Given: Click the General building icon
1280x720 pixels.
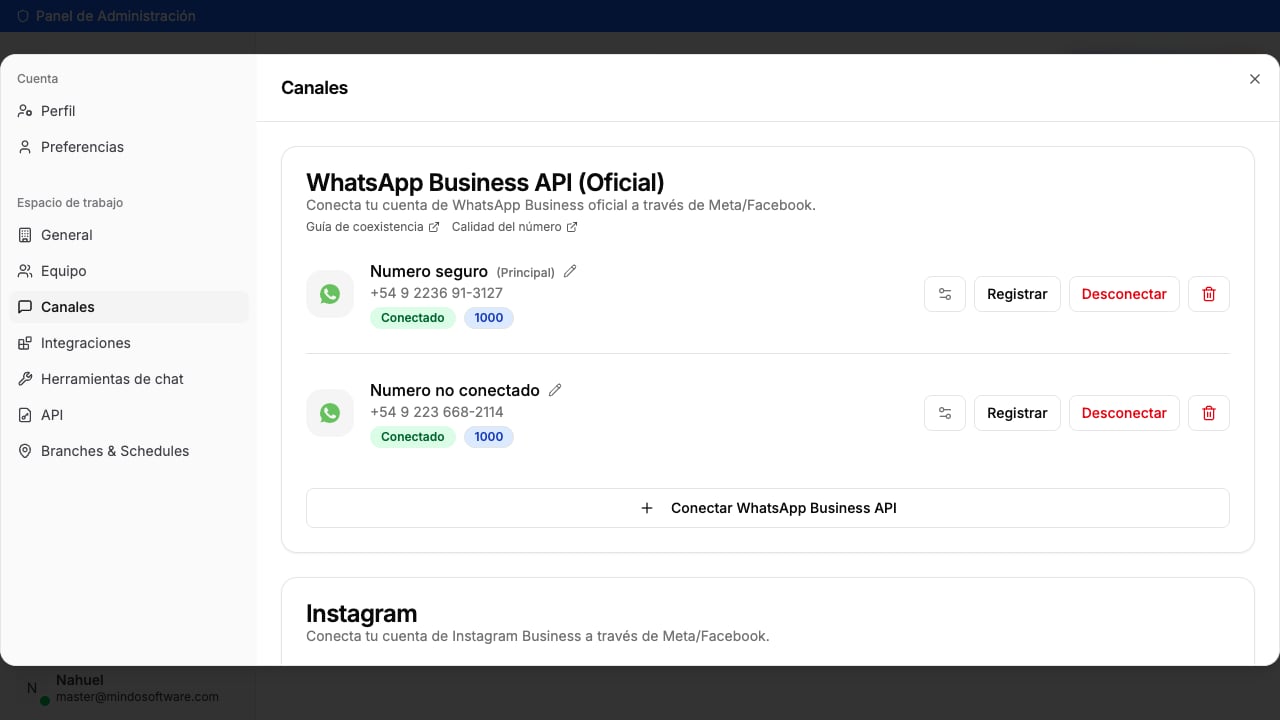Looking at the screenshot, I should click(25, 235).
